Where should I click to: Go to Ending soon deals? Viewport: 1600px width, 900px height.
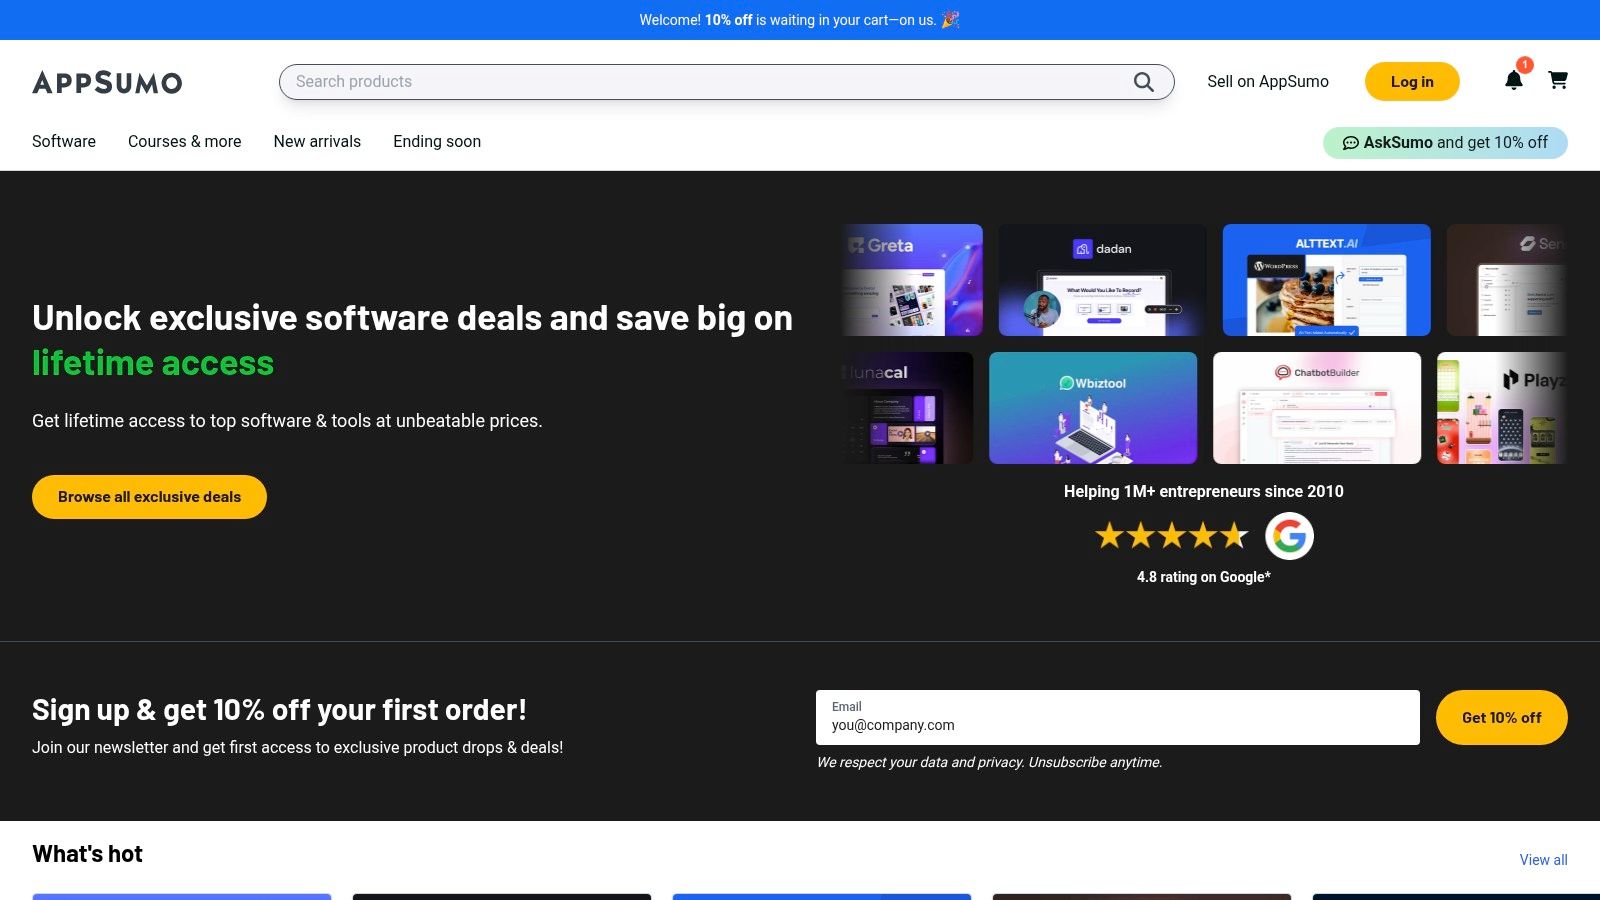point(437,141)
